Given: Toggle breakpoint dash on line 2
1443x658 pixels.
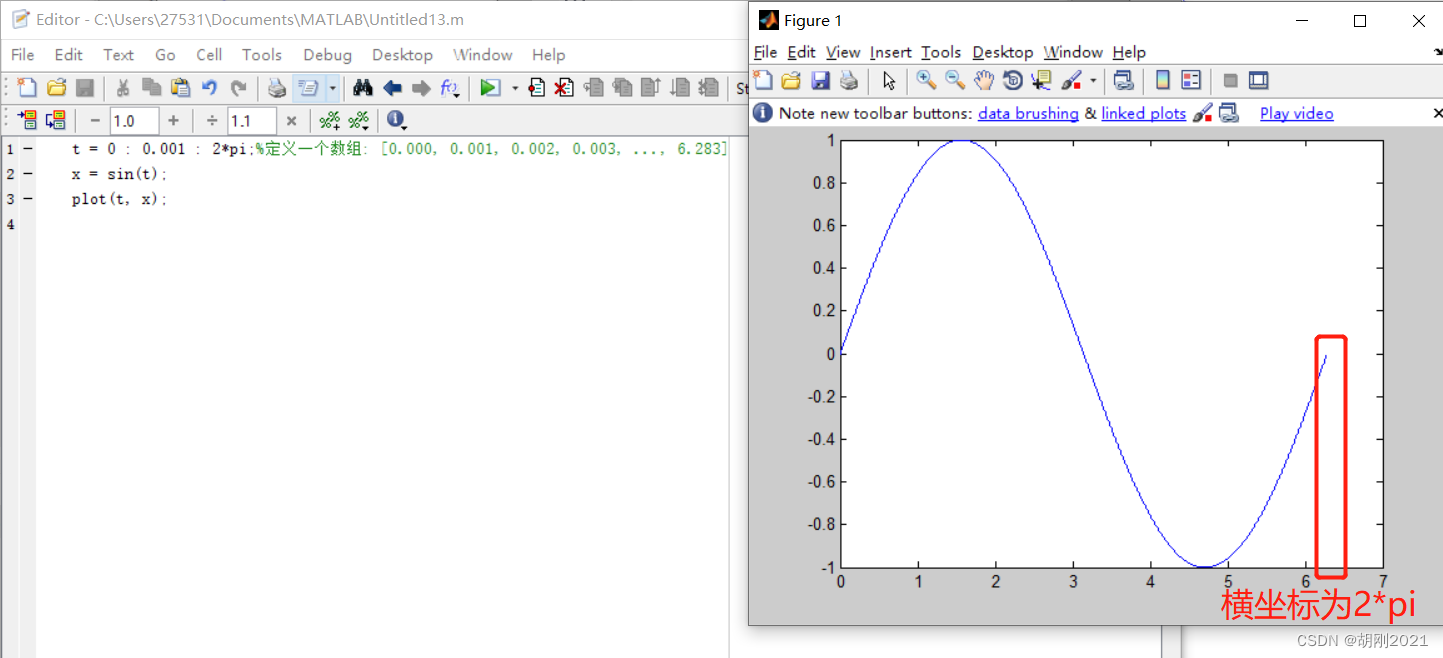Looking at the screenshot, I should [x=27, y=174].
